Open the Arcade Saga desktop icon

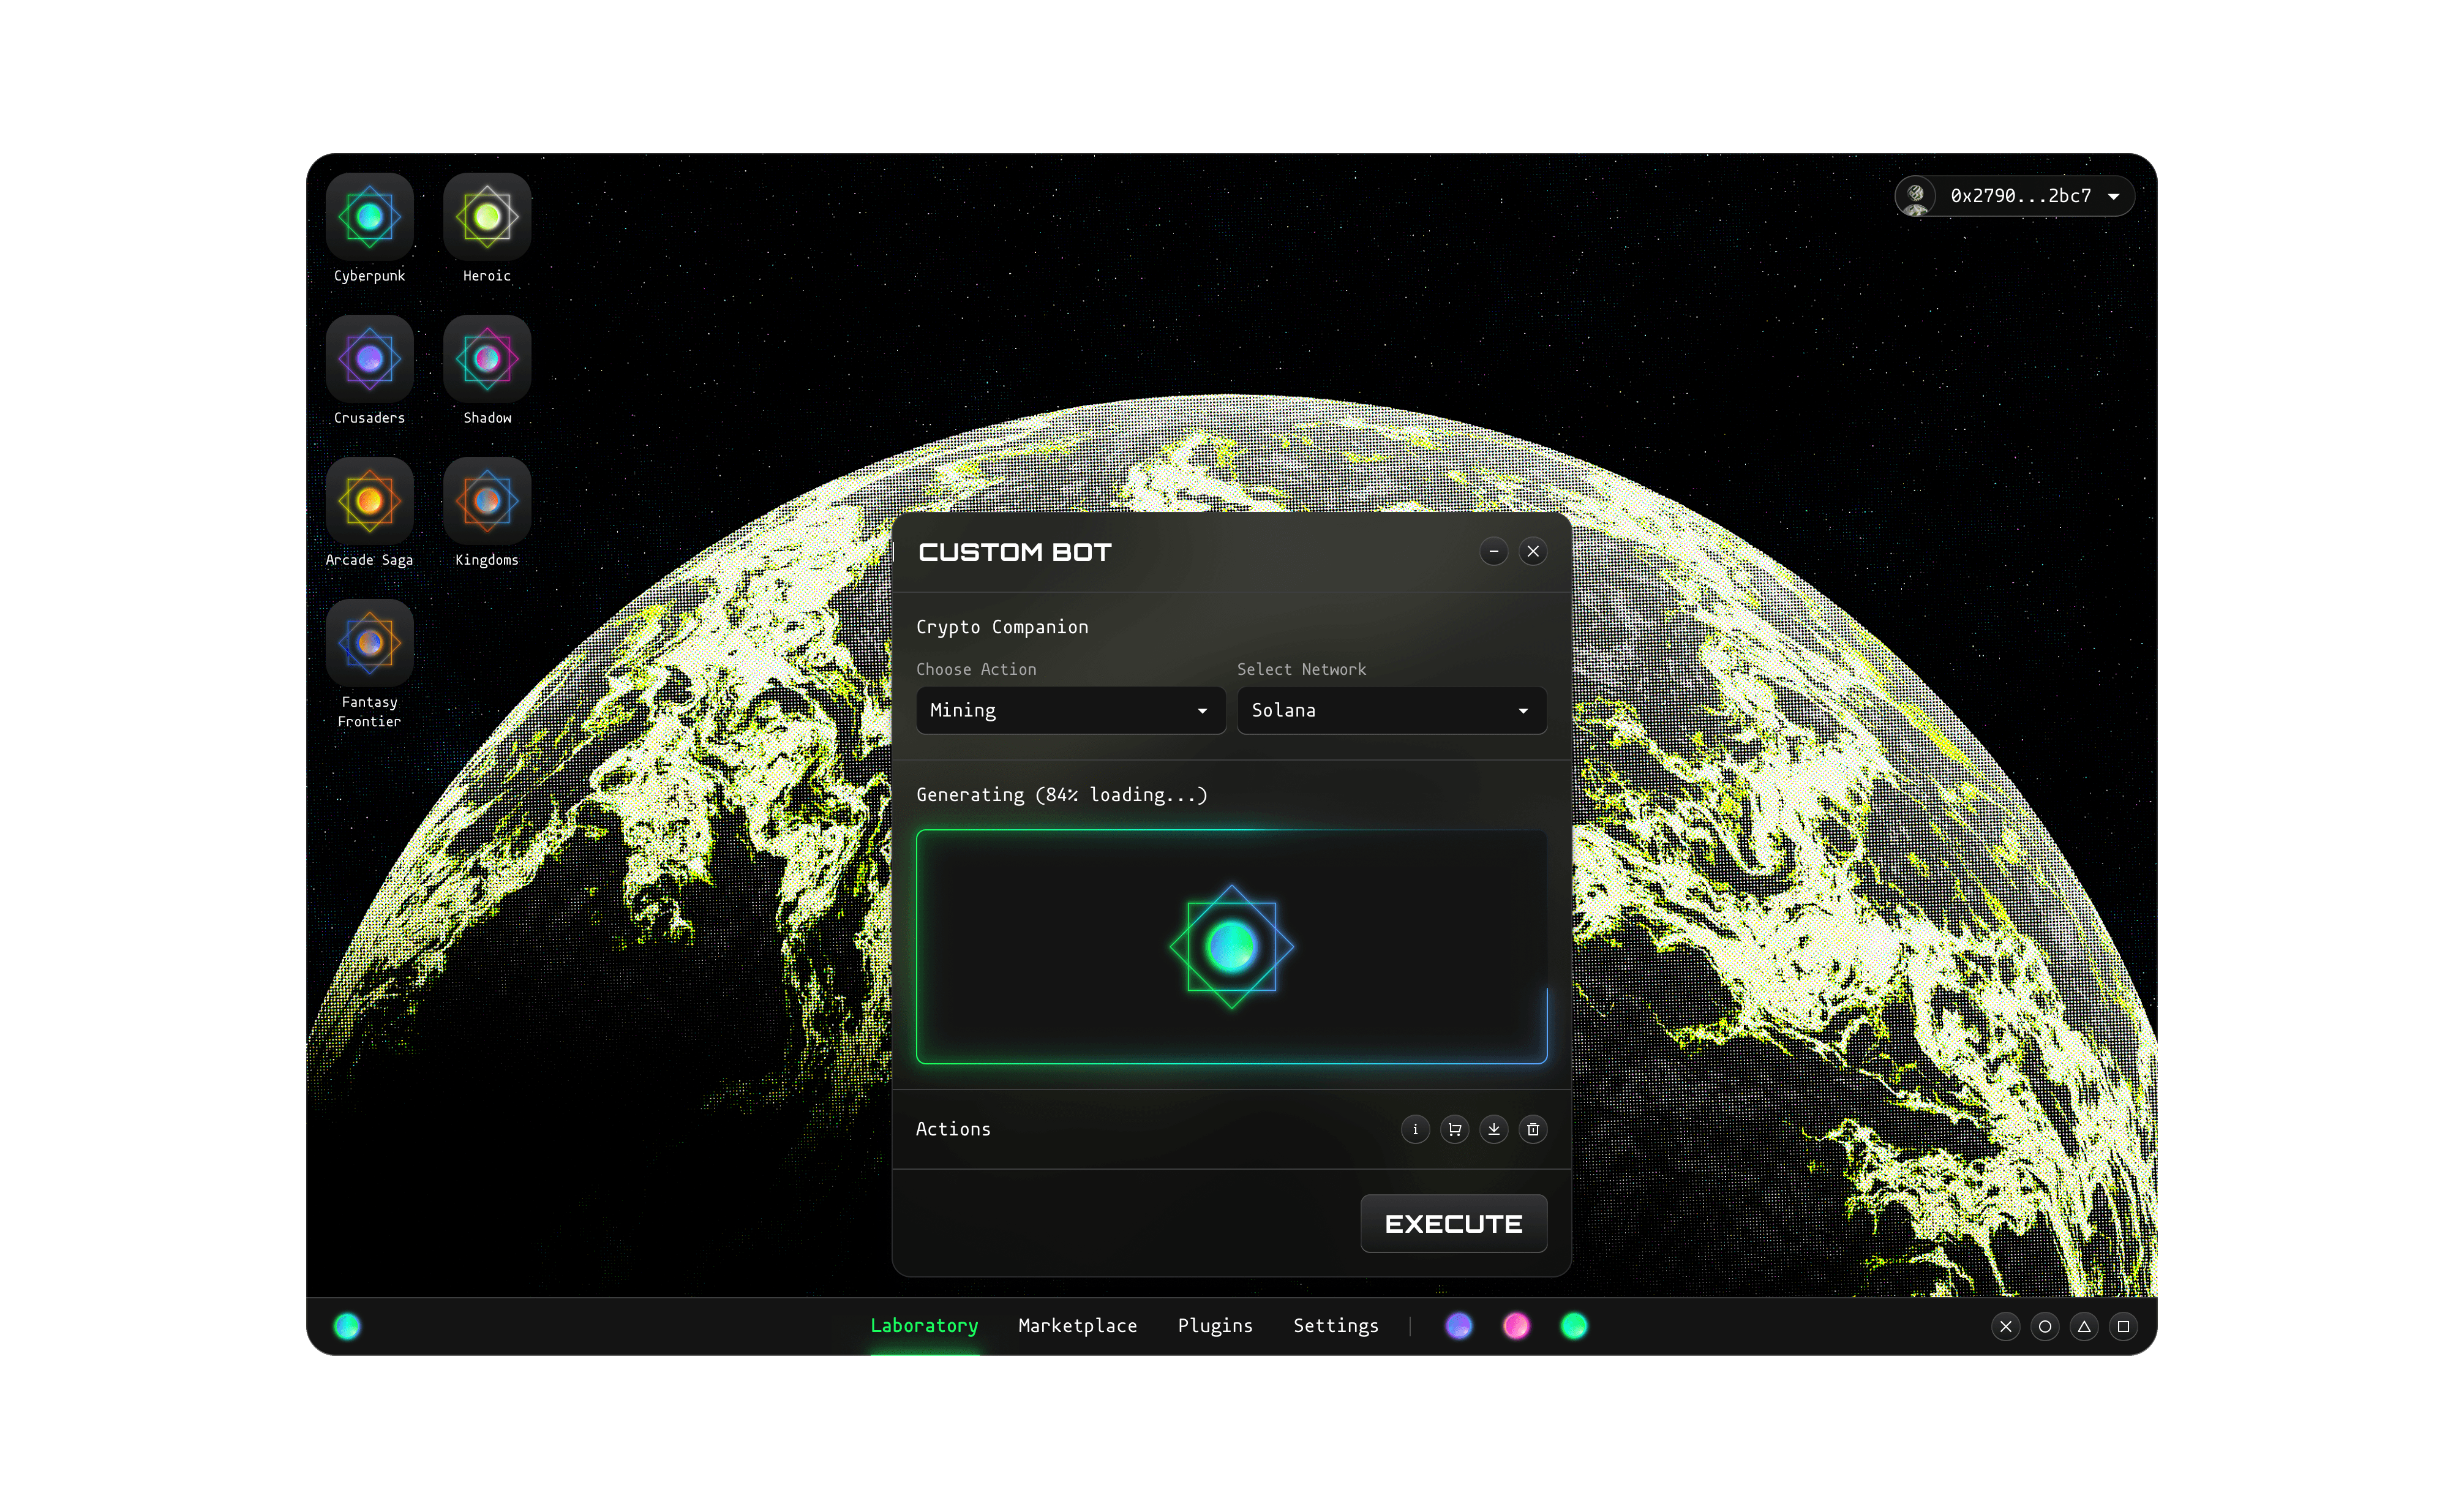[369, 501]
